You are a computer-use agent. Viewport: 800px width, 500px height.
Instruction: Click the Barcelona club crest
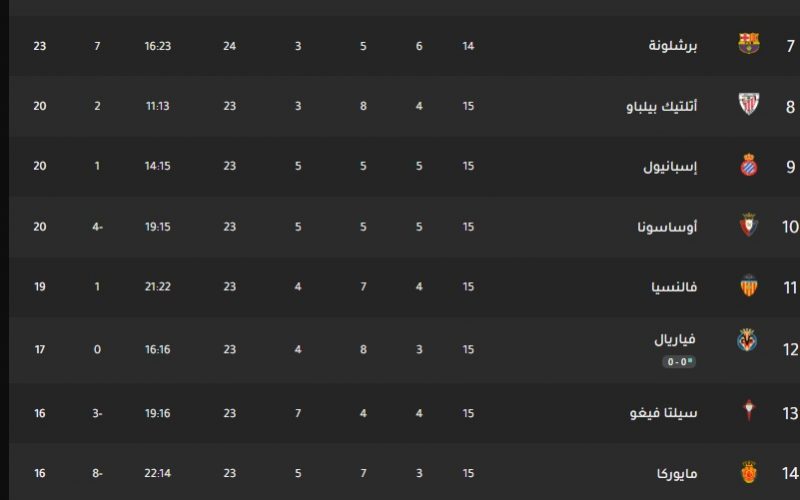pos(748,43)
